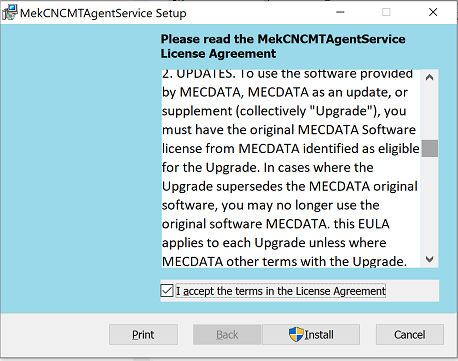Click scrollbar track above the thumb
The image size is (458, 361).
coord(430,113)
